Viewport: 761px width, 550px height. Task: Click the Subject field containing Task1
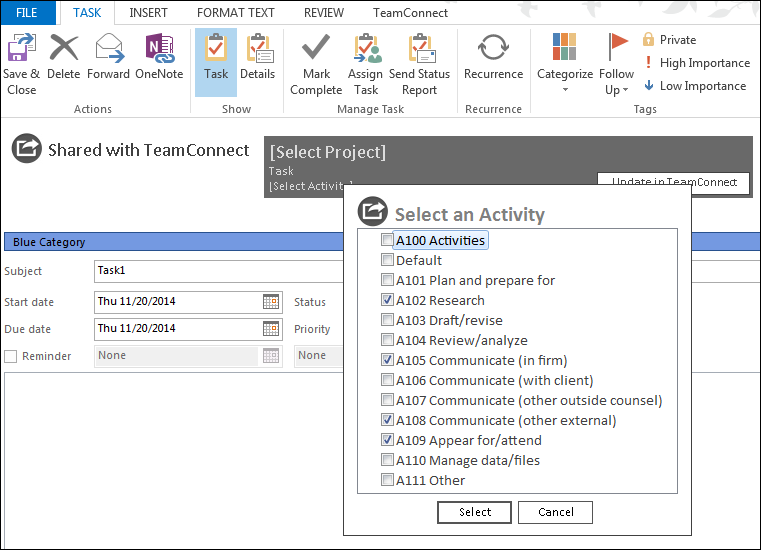[x=218, y=271]
